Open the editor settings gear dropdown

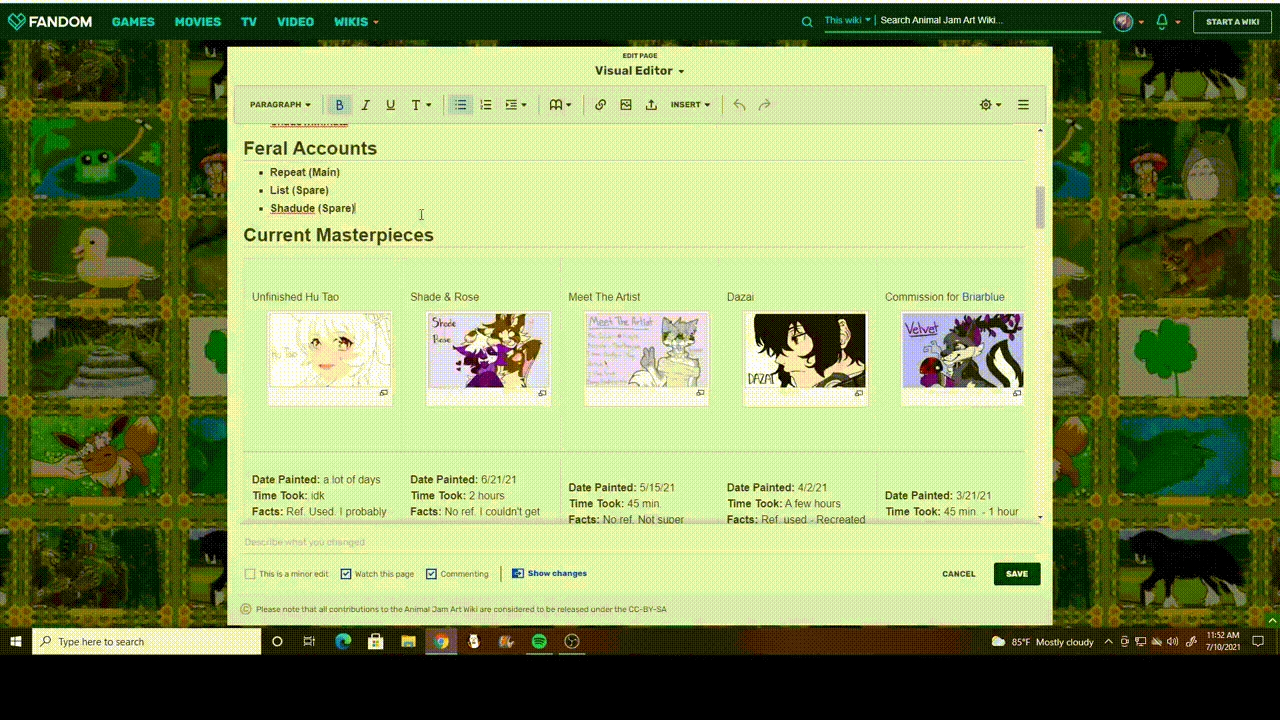990,105
